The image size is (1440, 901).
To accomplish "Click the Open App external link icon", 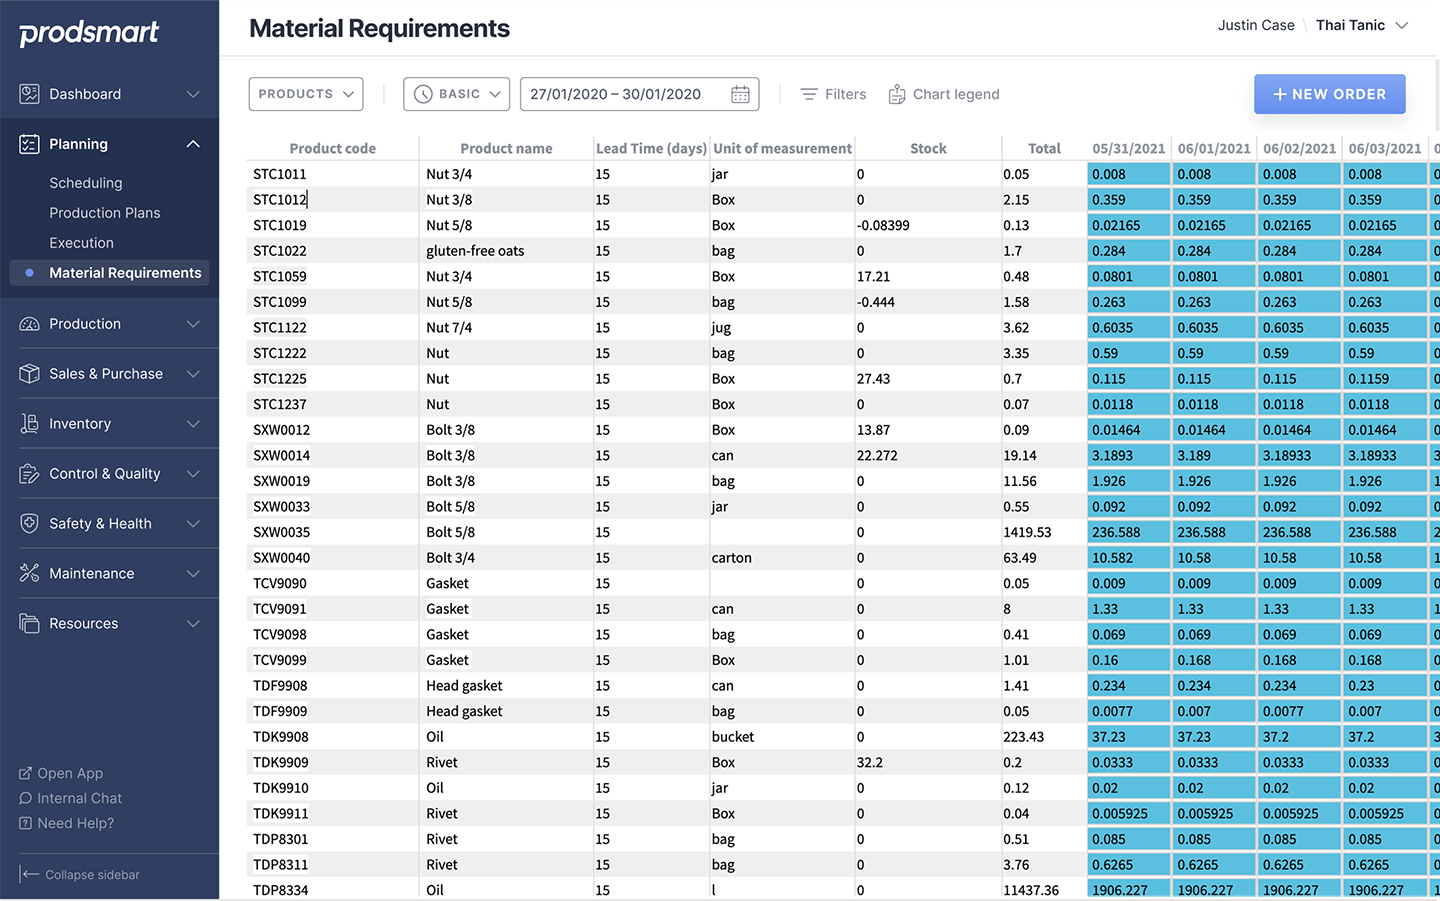I will pyautogui.click(x=26, y=773).
